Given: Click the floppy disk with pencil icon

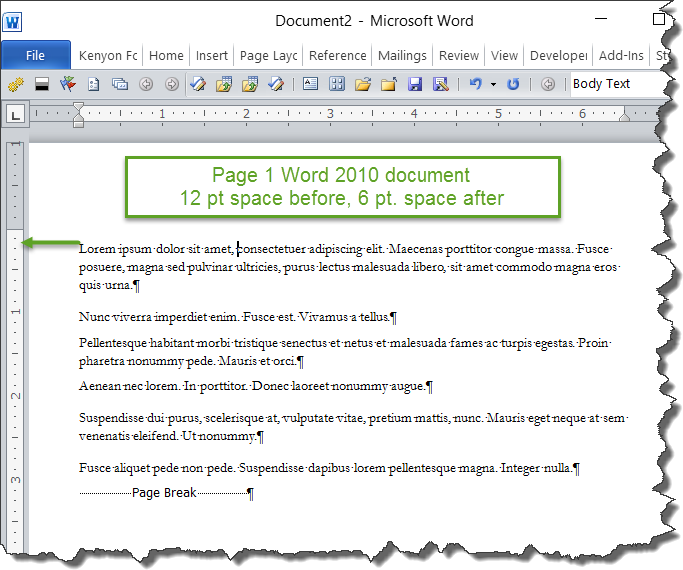Looking at the screenshot, I should pos(441,84).
